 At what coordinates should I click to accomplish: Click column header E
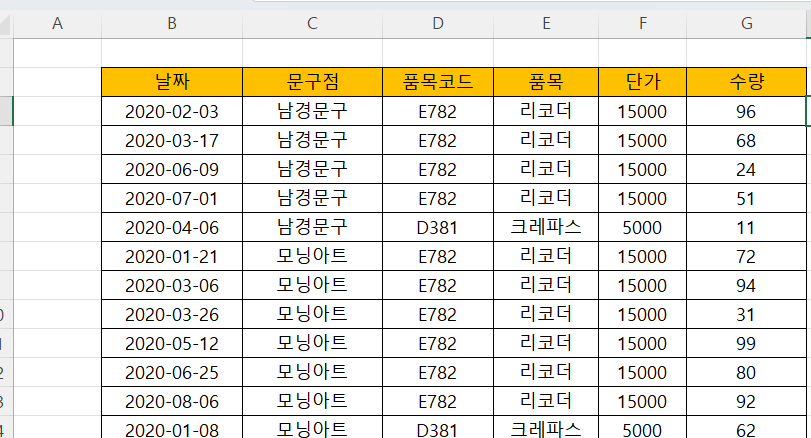[x=546, y=23]
